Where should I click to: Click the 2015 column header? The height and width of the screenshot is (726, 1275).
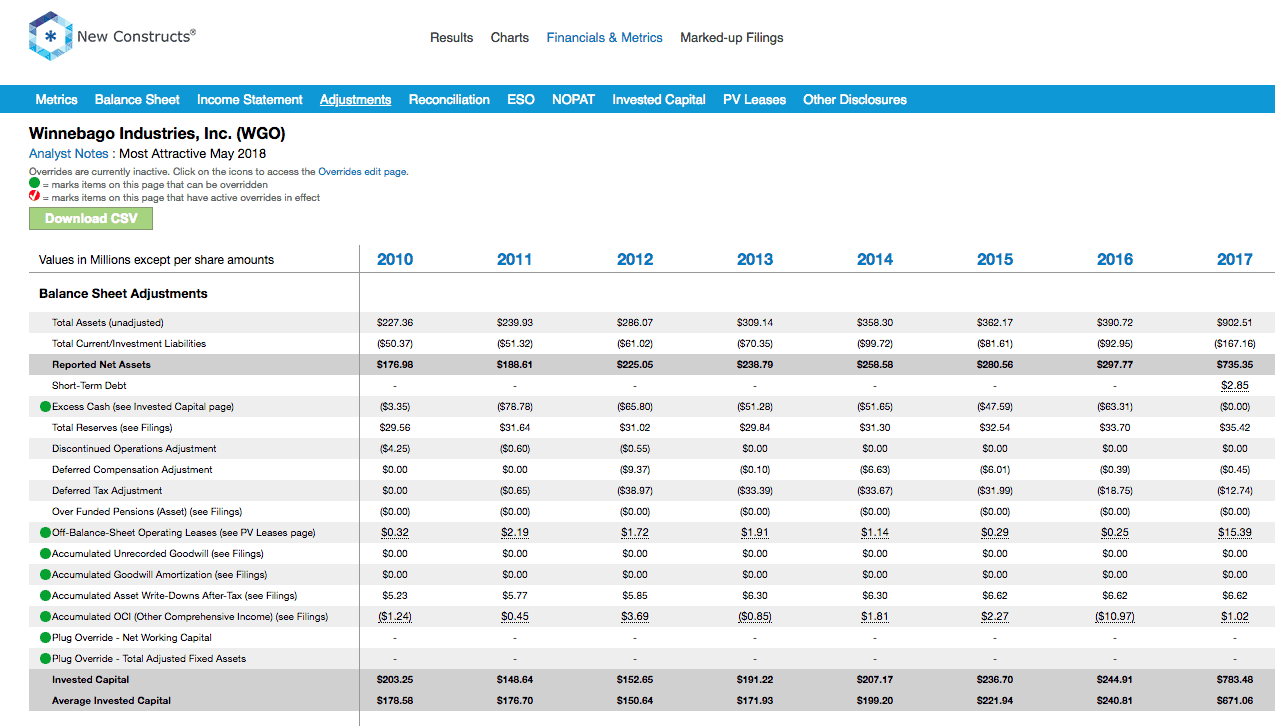995,259
